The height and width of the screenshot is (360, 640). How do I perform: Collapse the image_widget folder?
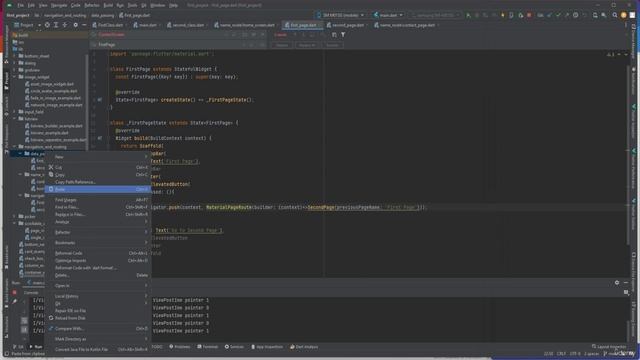[15, 77]
